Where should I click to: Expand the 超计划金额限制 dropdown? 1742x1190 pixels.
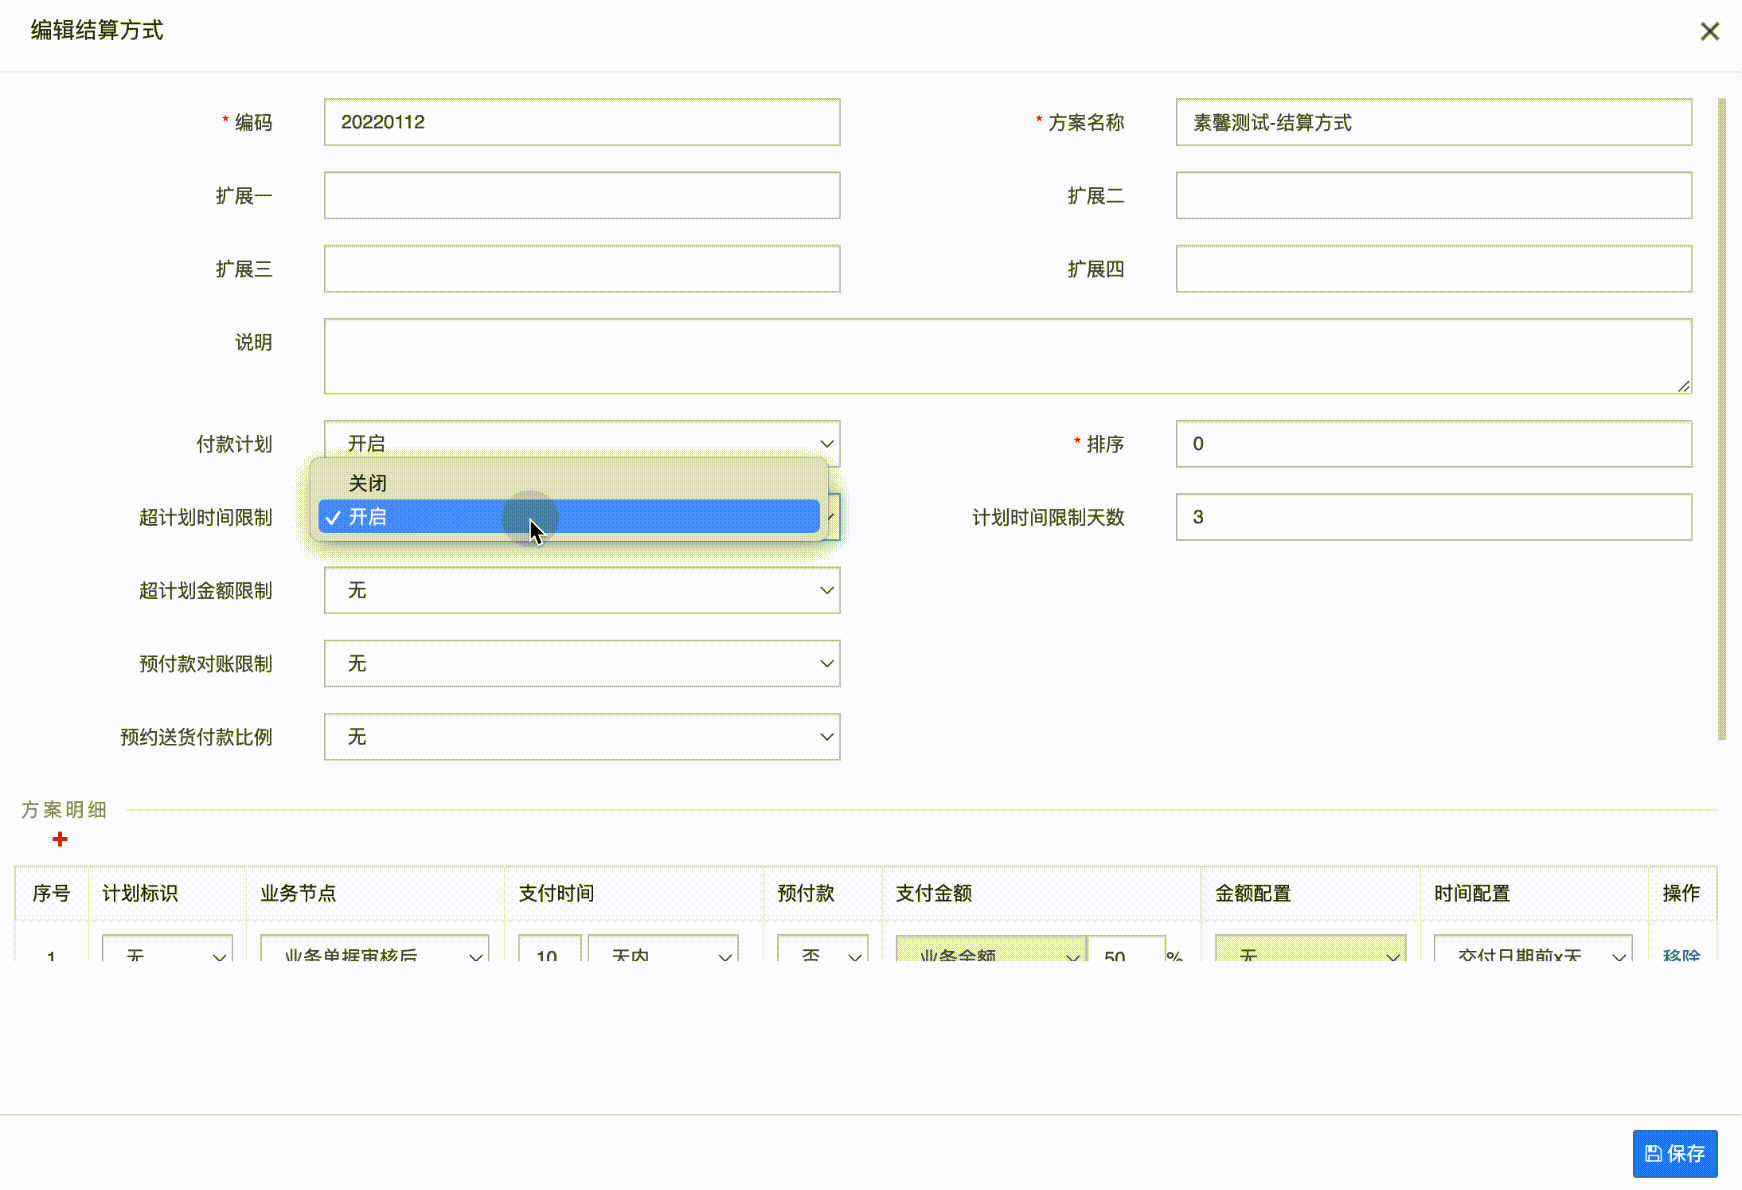(581, 590)
